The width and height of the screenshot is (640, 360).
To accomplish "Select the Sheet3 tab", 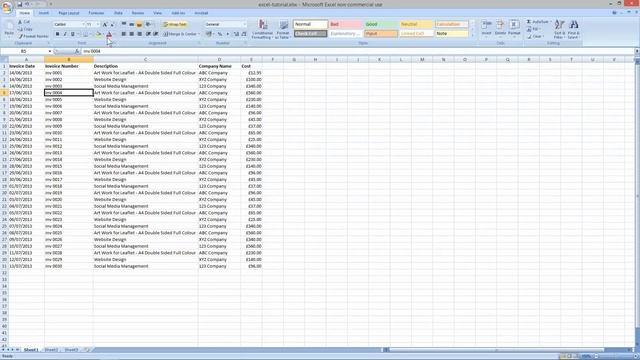I will point(71,350).
